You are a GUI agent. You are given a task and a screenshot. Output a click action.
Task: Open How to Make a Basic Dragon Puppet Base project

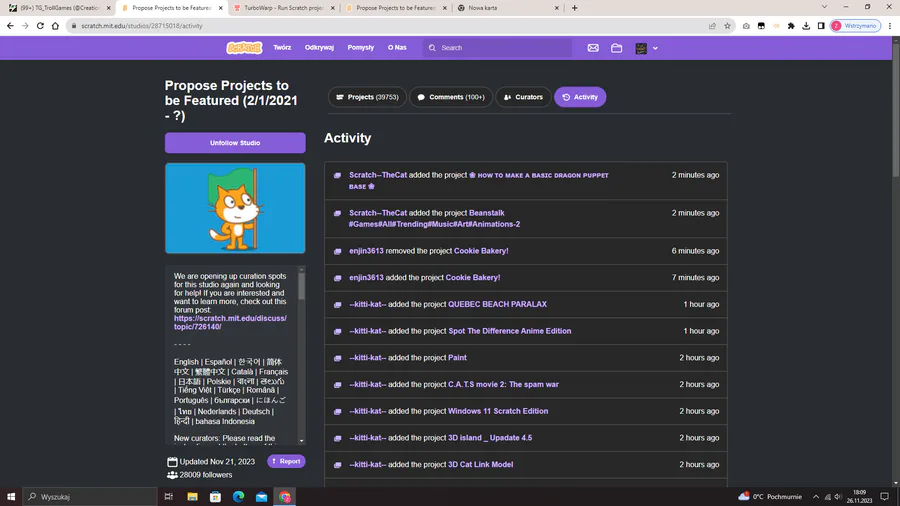(x=479, y=181)
